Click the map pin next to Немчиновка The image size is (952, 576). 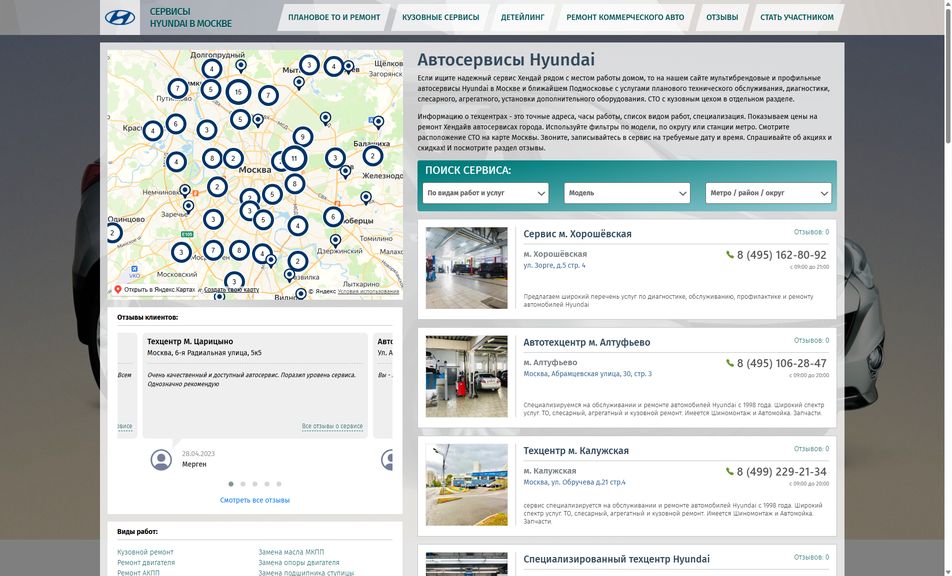click(x=185, y=191)
